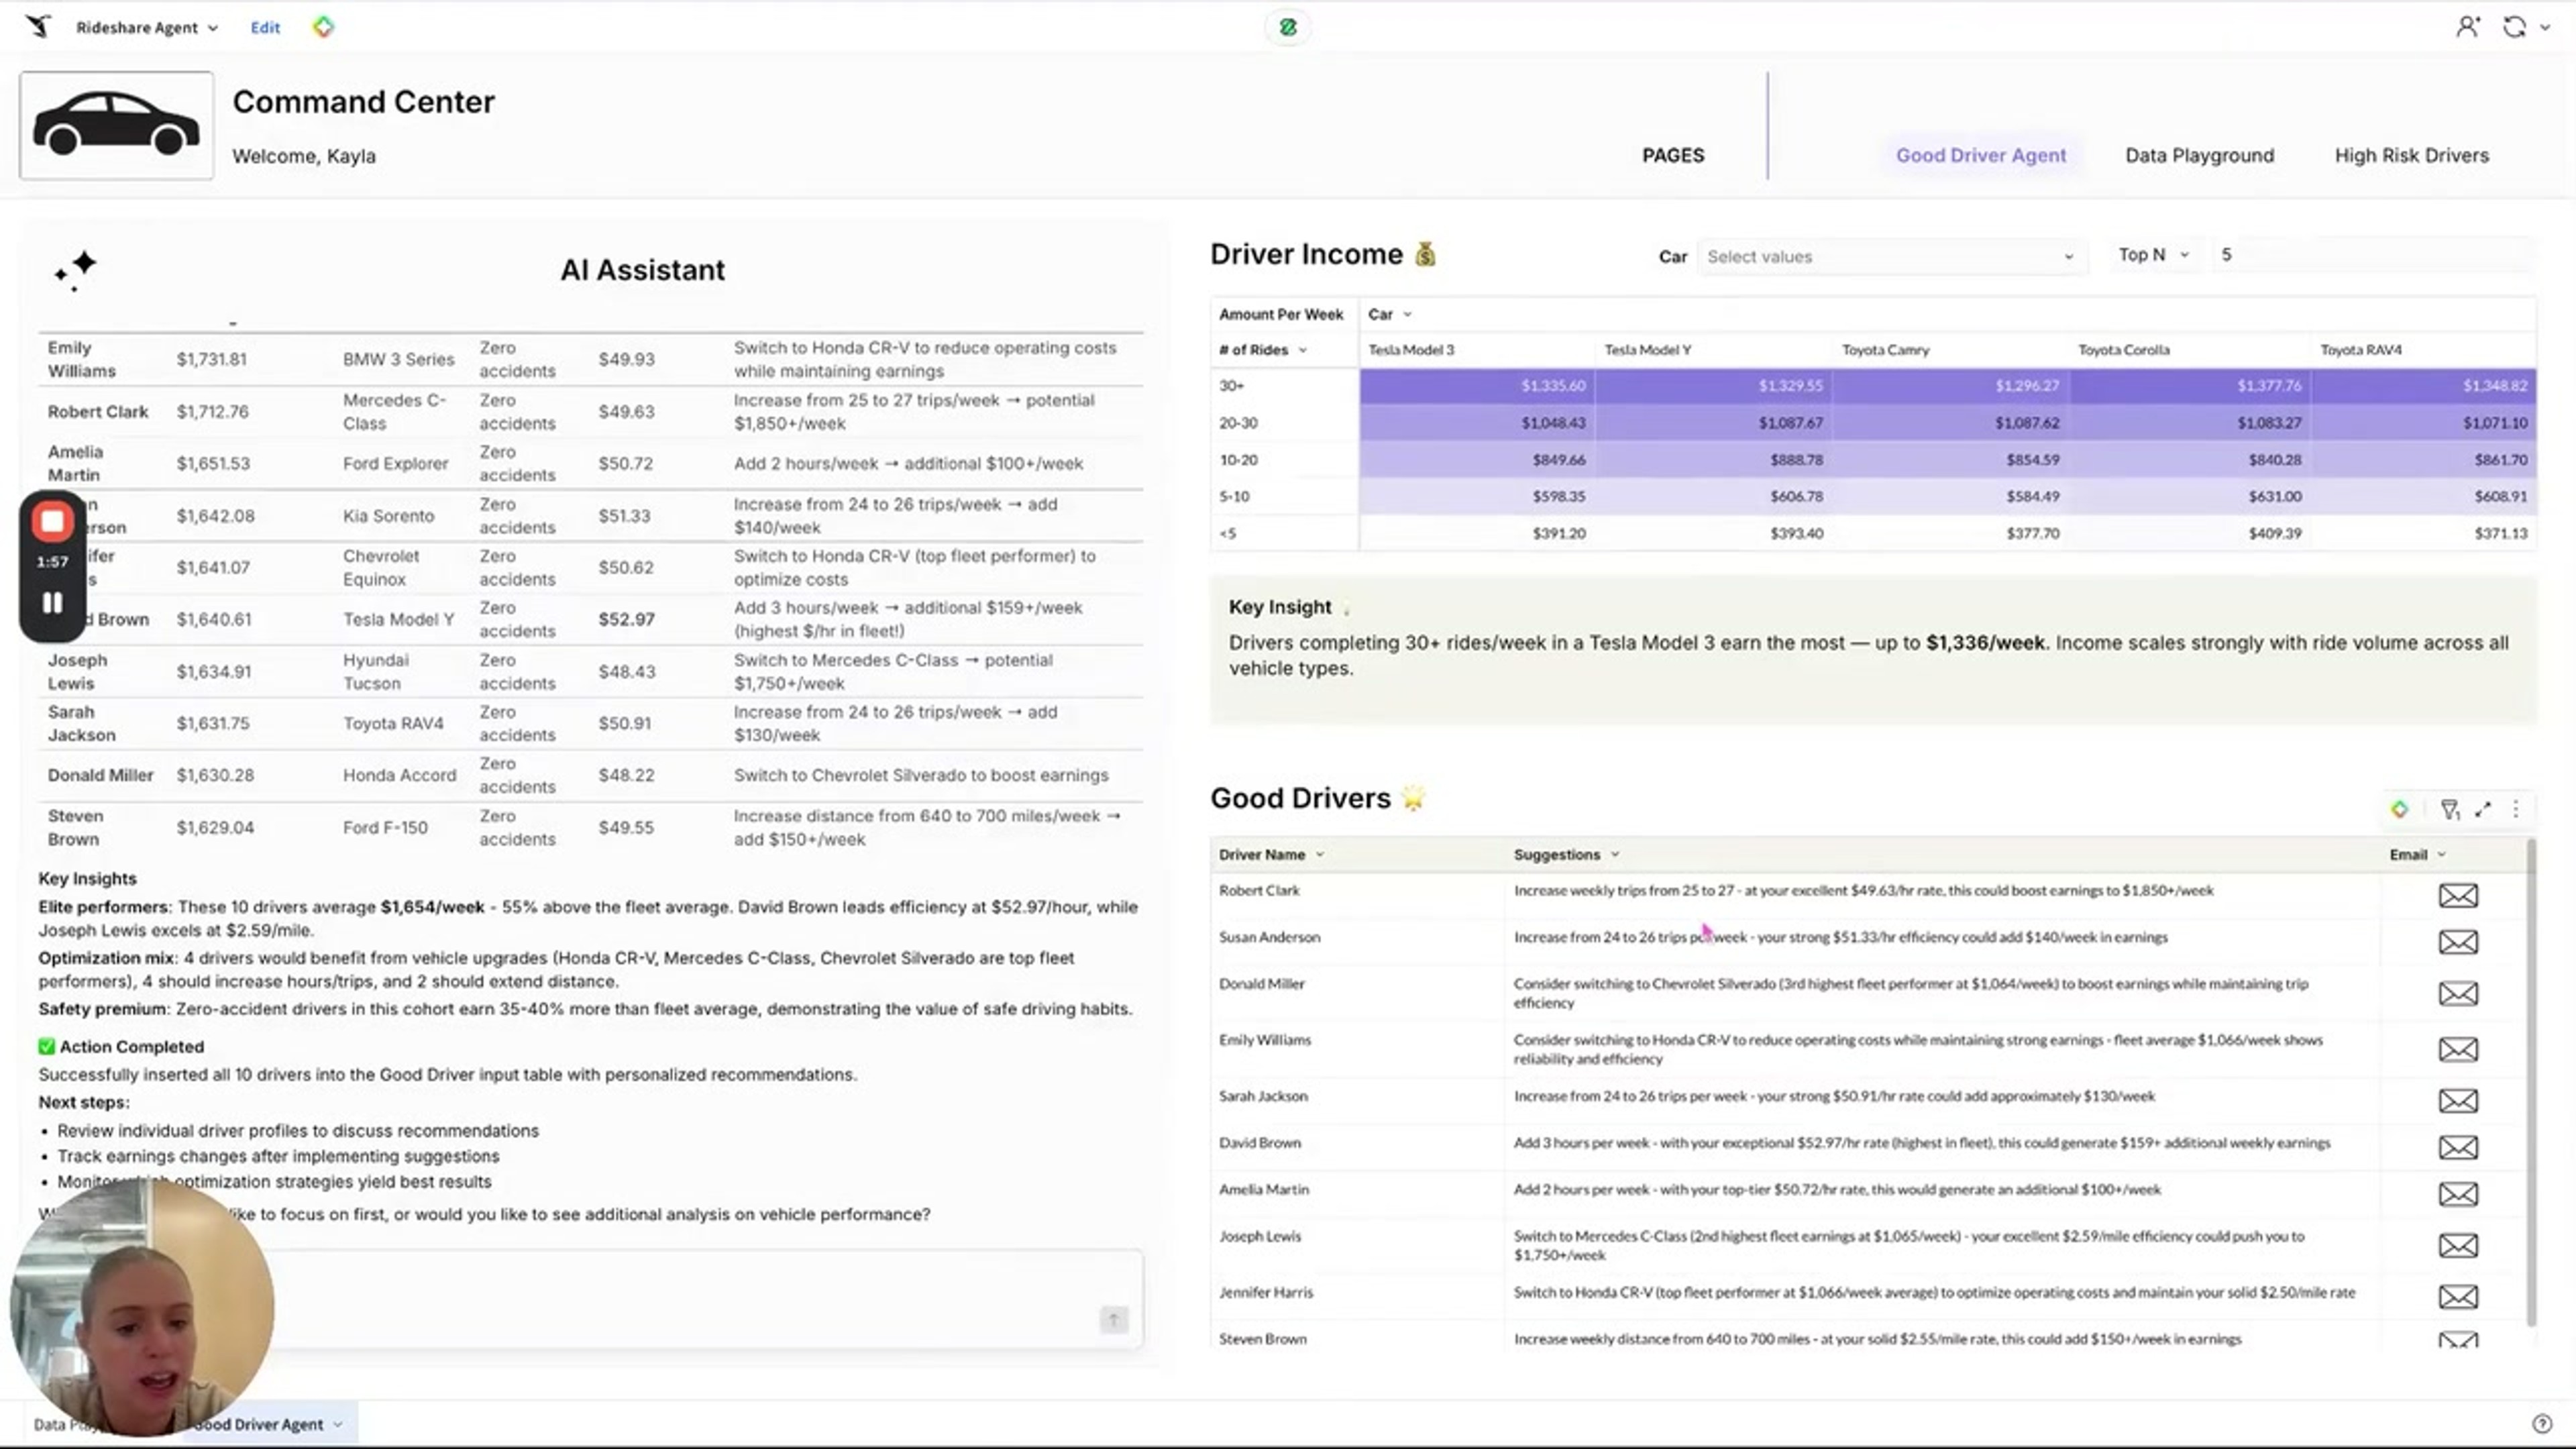Open the Suggestions column dropdown
Image resolution: width=2576 pixels, height=1449 pixels.
1615,855
